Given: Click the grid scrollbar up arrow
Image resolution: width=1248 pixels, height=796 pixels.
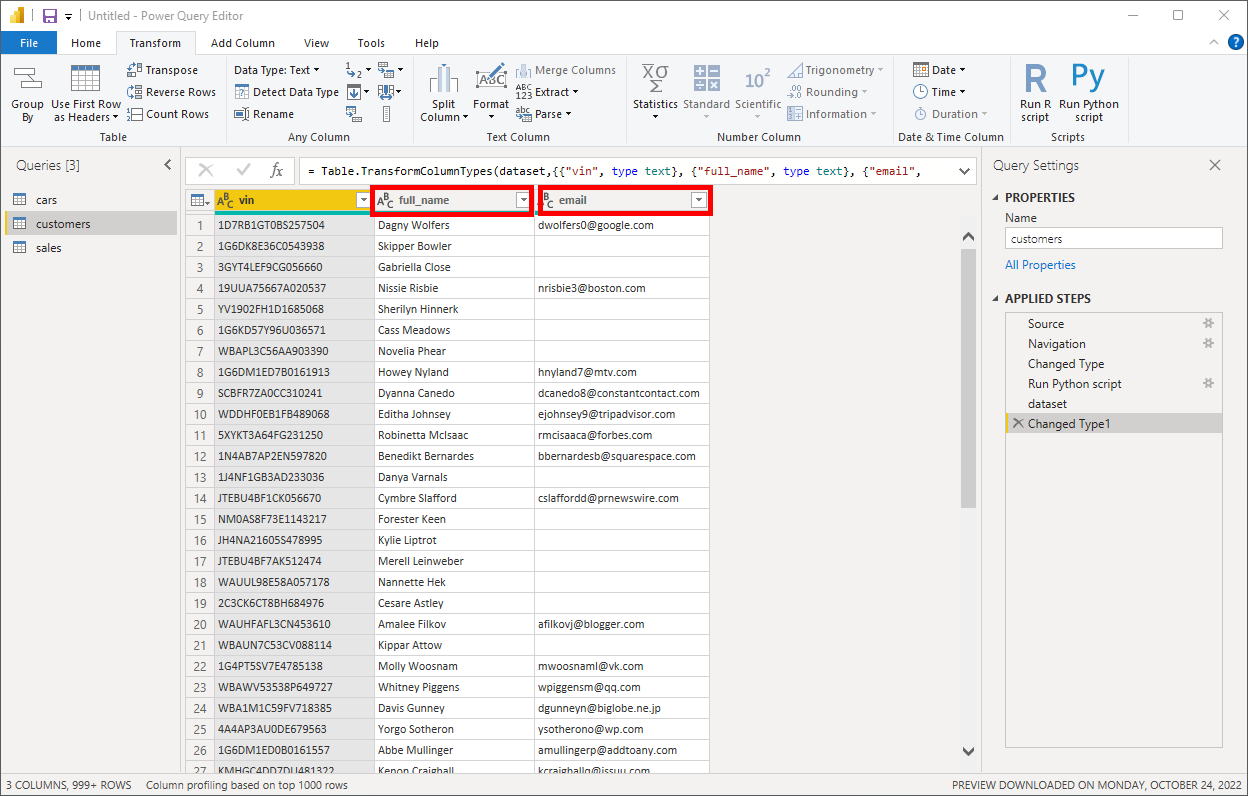Looking at the screenshot, I should tap(967, 237).
